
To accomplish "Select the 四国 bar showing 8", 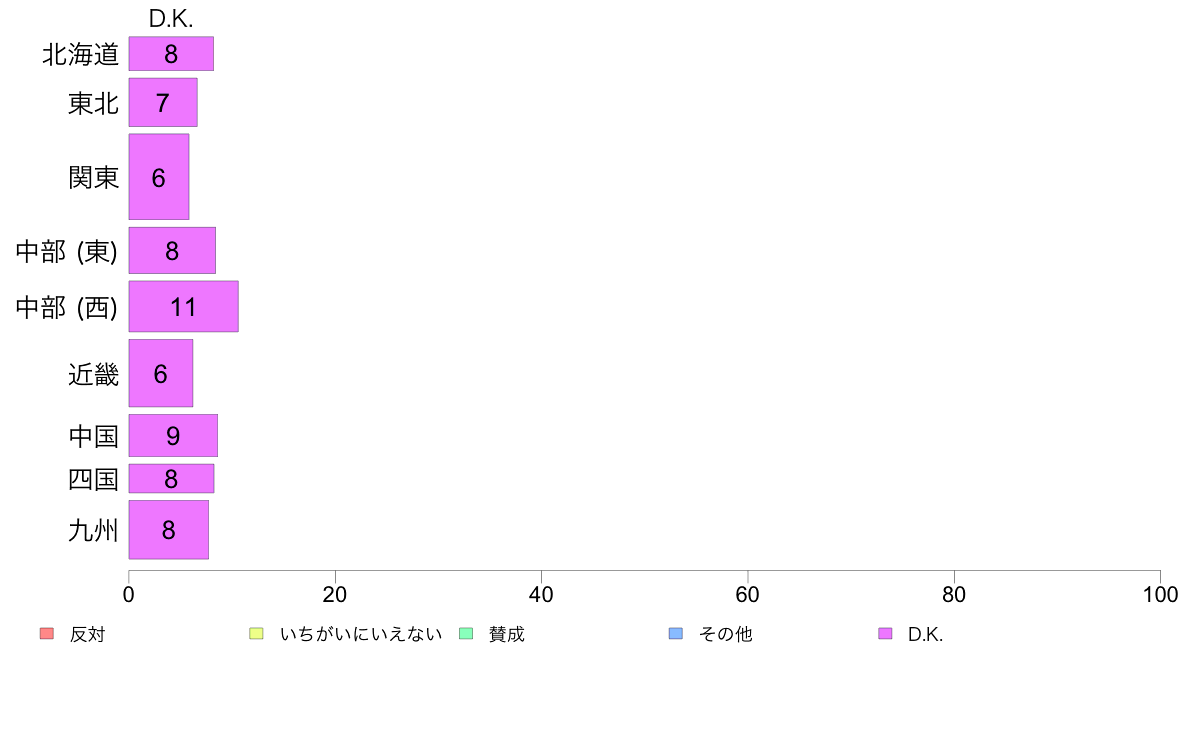I will (171, 478).
